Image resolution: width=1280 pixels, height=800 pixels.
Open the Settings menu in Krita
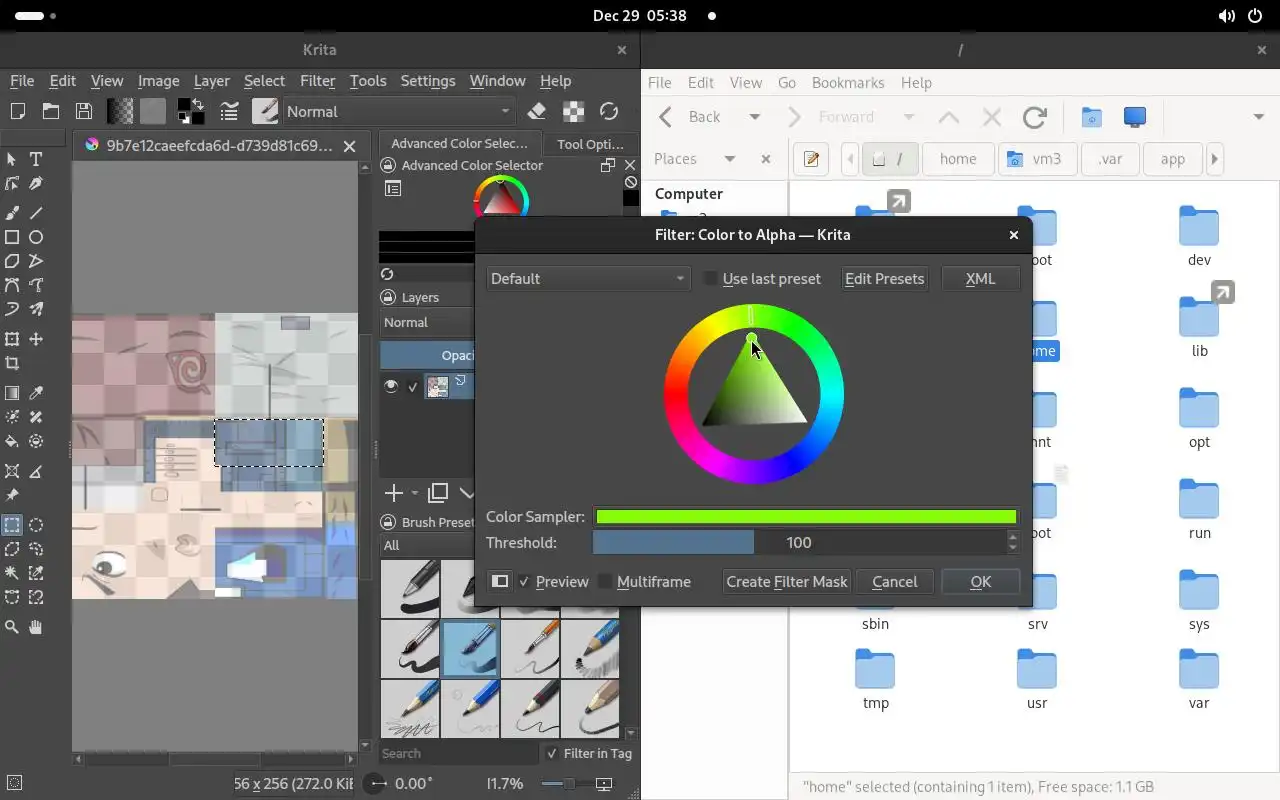pos(427,81)
